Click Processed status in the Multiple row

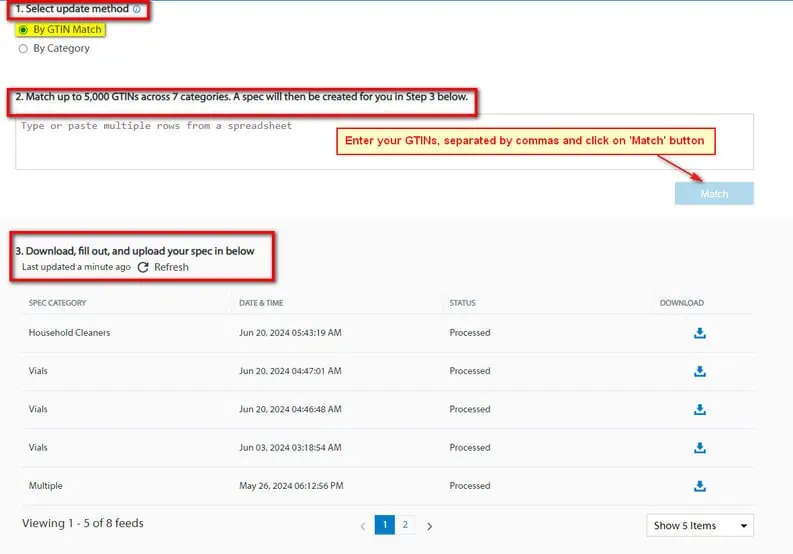click(470, 486)
